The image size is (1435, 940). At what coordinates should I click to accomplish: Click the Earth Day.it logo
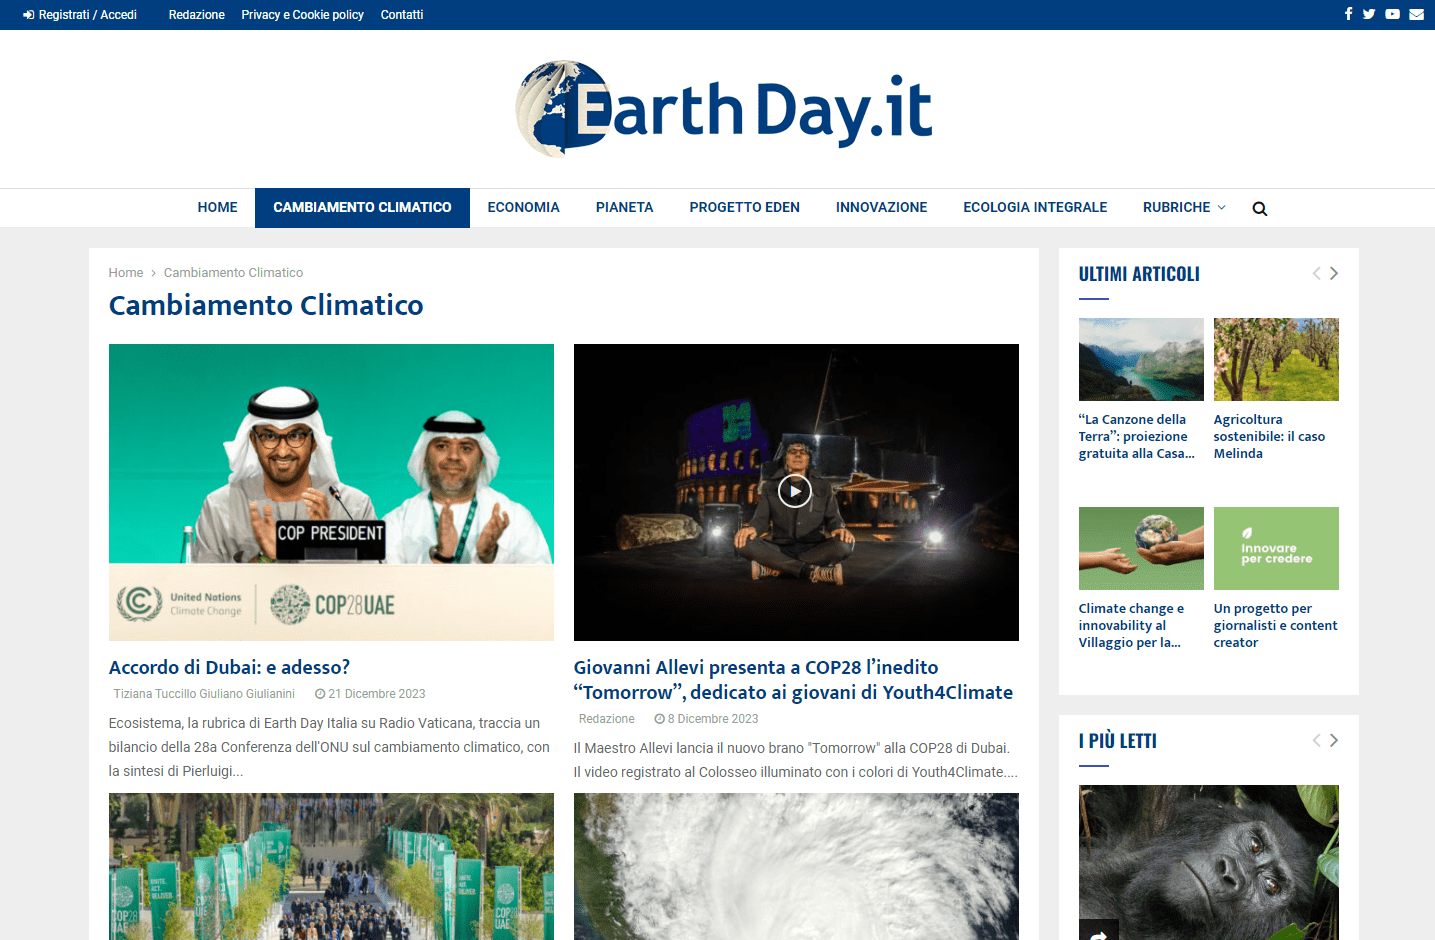click(x=723, y=109)
